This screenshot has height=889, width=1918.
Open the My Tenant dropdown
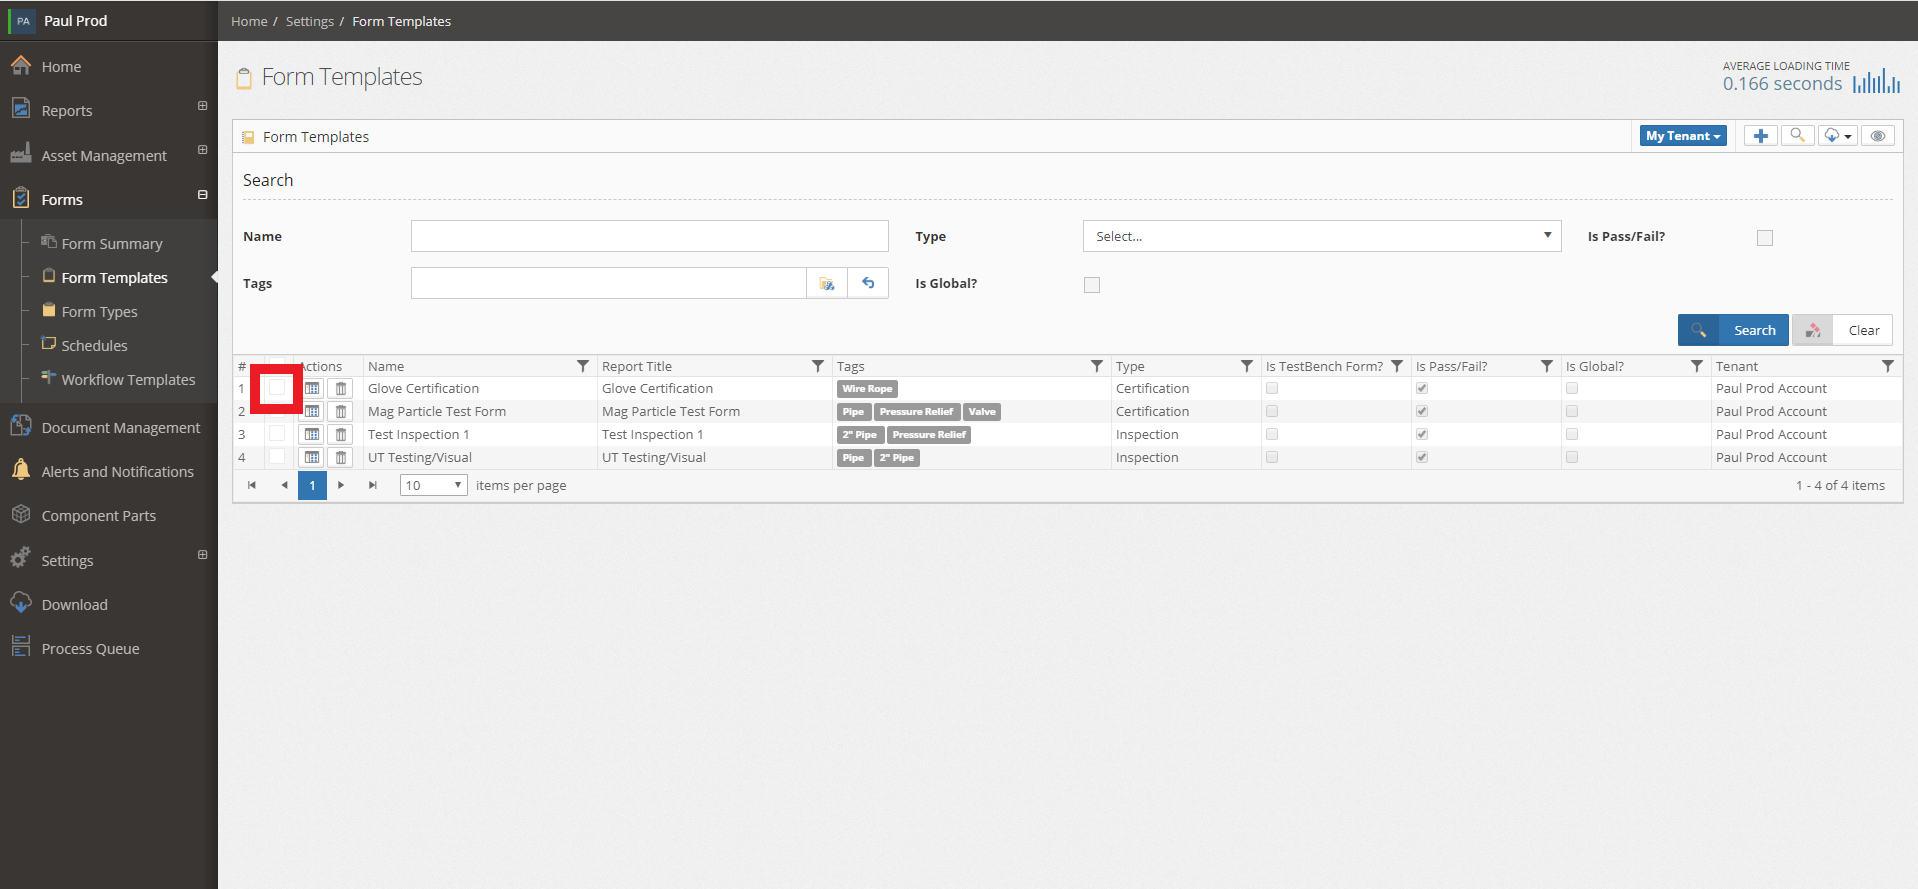(1683, 136)
